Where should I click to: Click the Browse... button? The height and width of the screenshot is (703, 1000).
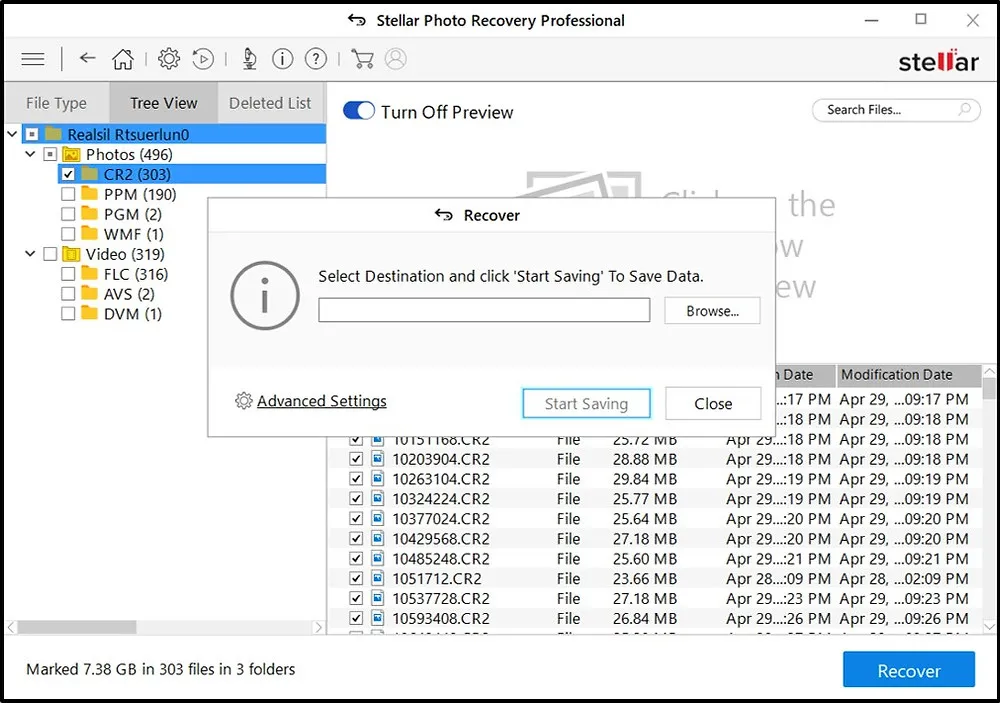click(x=712, y=311)
